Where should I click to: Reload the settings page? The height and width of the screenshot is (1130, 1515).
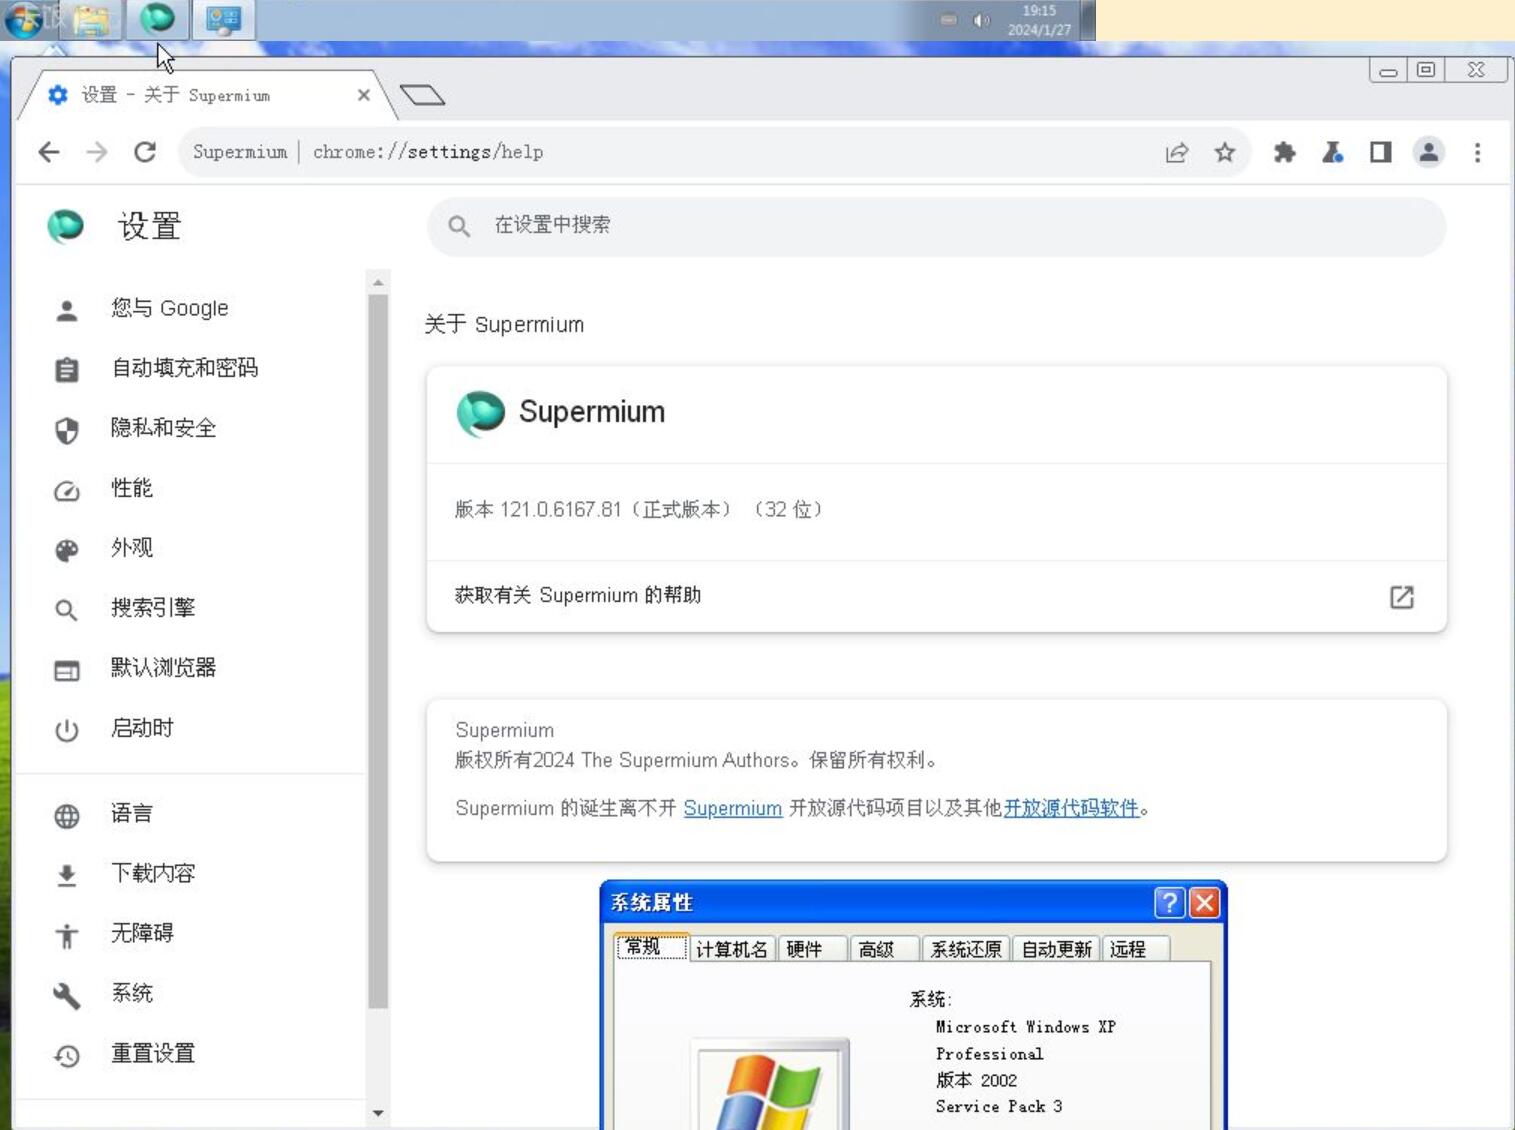(143, 152)
